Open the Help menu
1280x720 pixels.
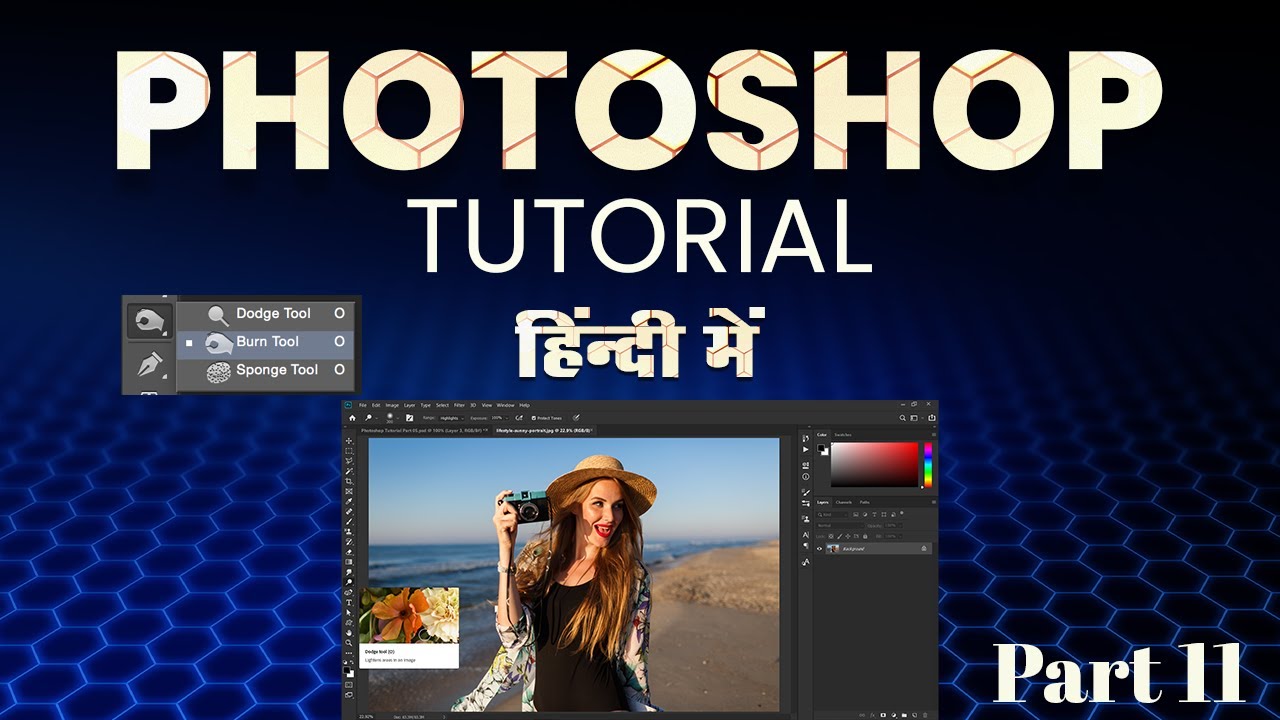[524, 405]
